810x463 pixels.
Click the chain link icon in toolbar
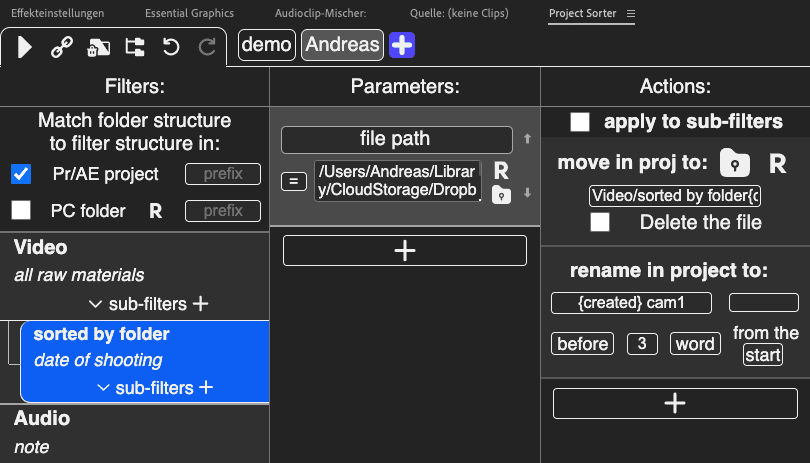pos(61,46)
